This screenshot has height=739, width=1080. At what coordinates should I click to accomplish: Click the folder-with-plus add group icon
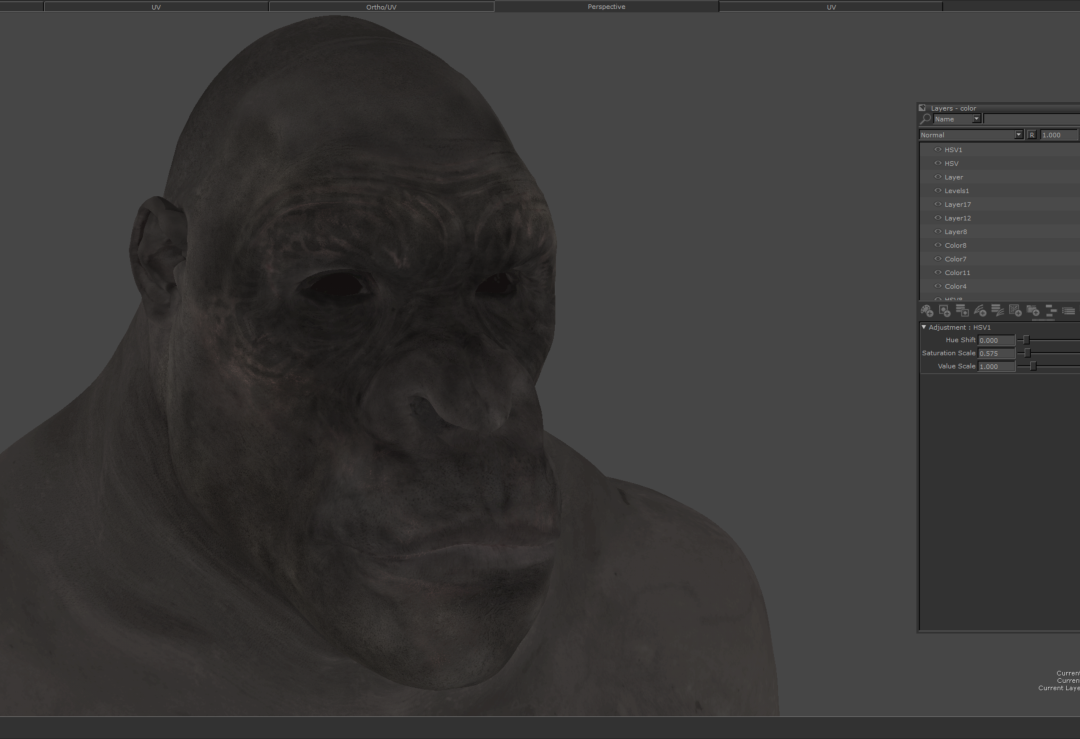point(1033,311)
